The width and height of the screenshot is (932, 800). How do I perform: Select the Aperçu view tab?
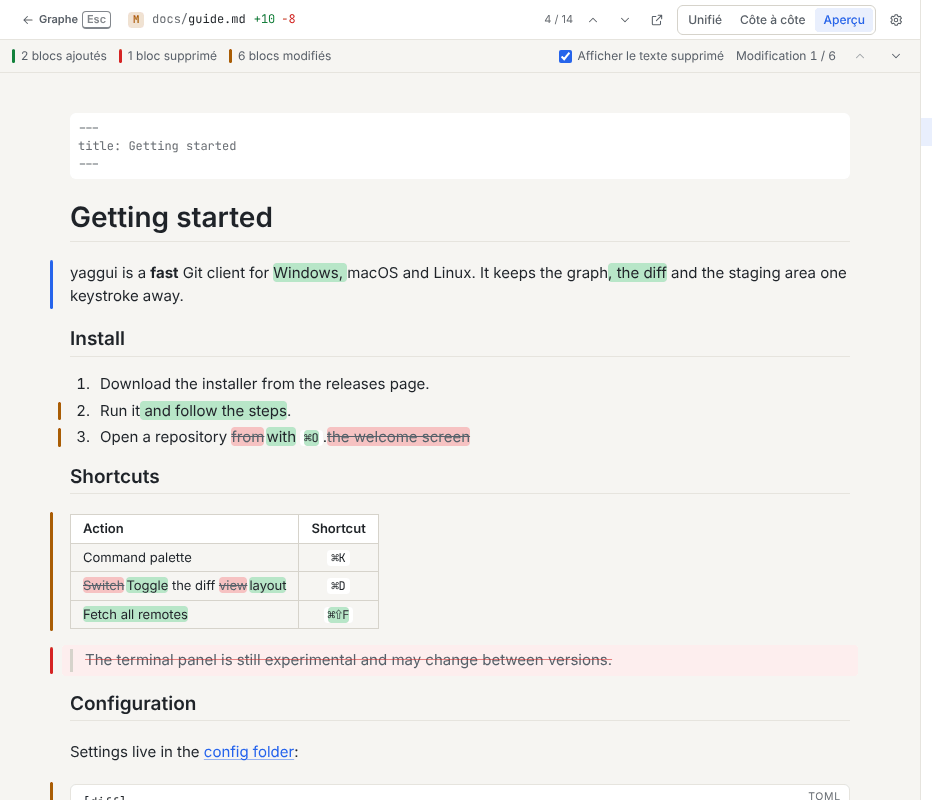844,20
